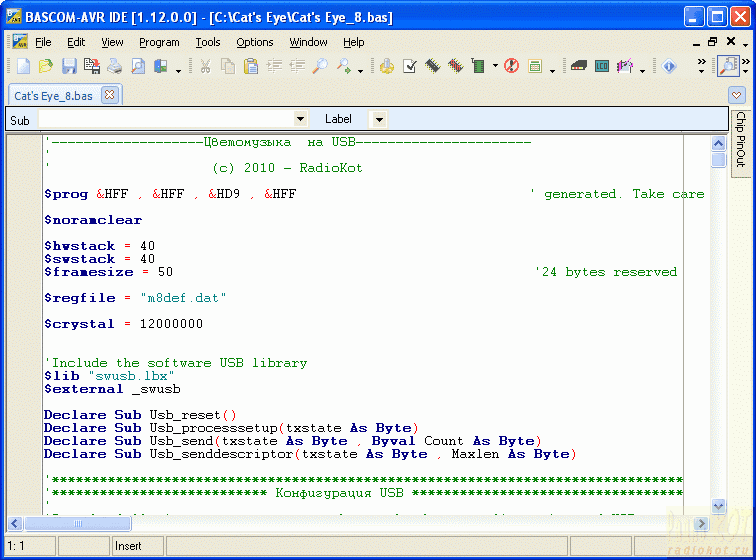Run the Syntax check icon
The image size is (756, 560).
410,67
